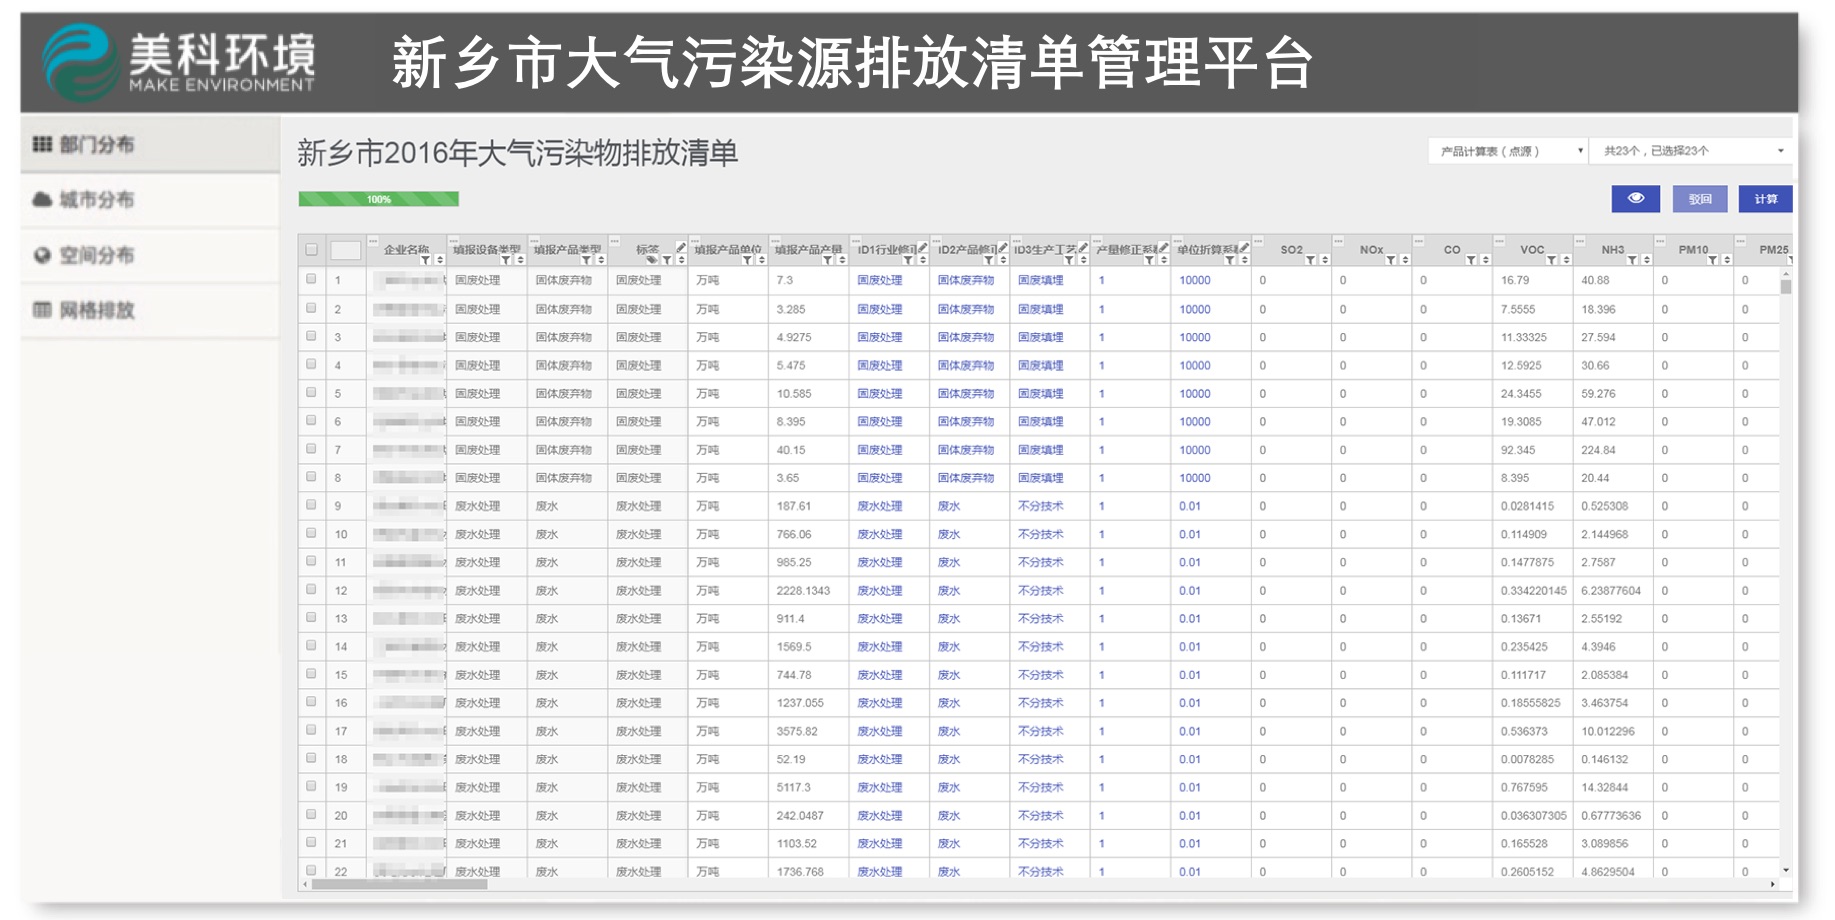Open 部门分布 in the sidebar
1835x920 pixels.
click(96, 145)
